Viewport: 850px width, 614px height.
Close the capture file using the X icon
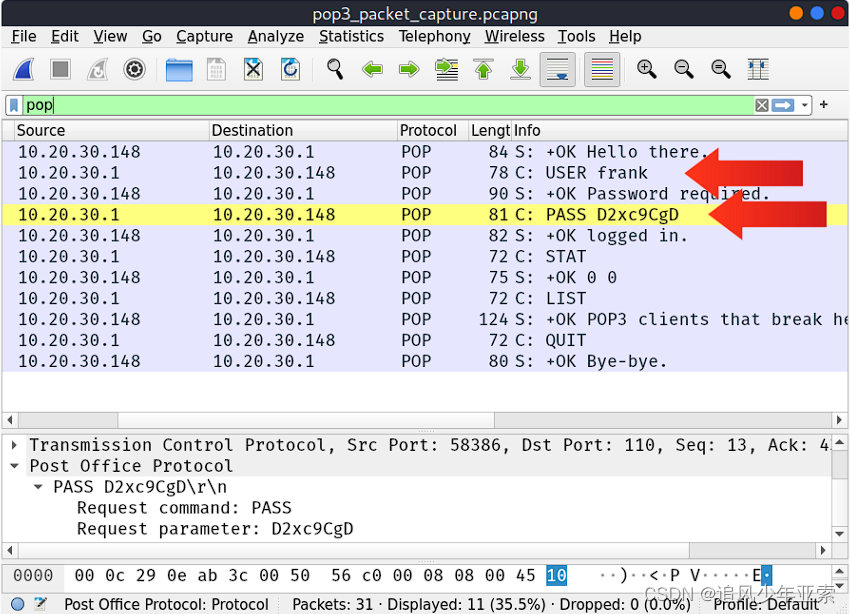coord(253,69)
